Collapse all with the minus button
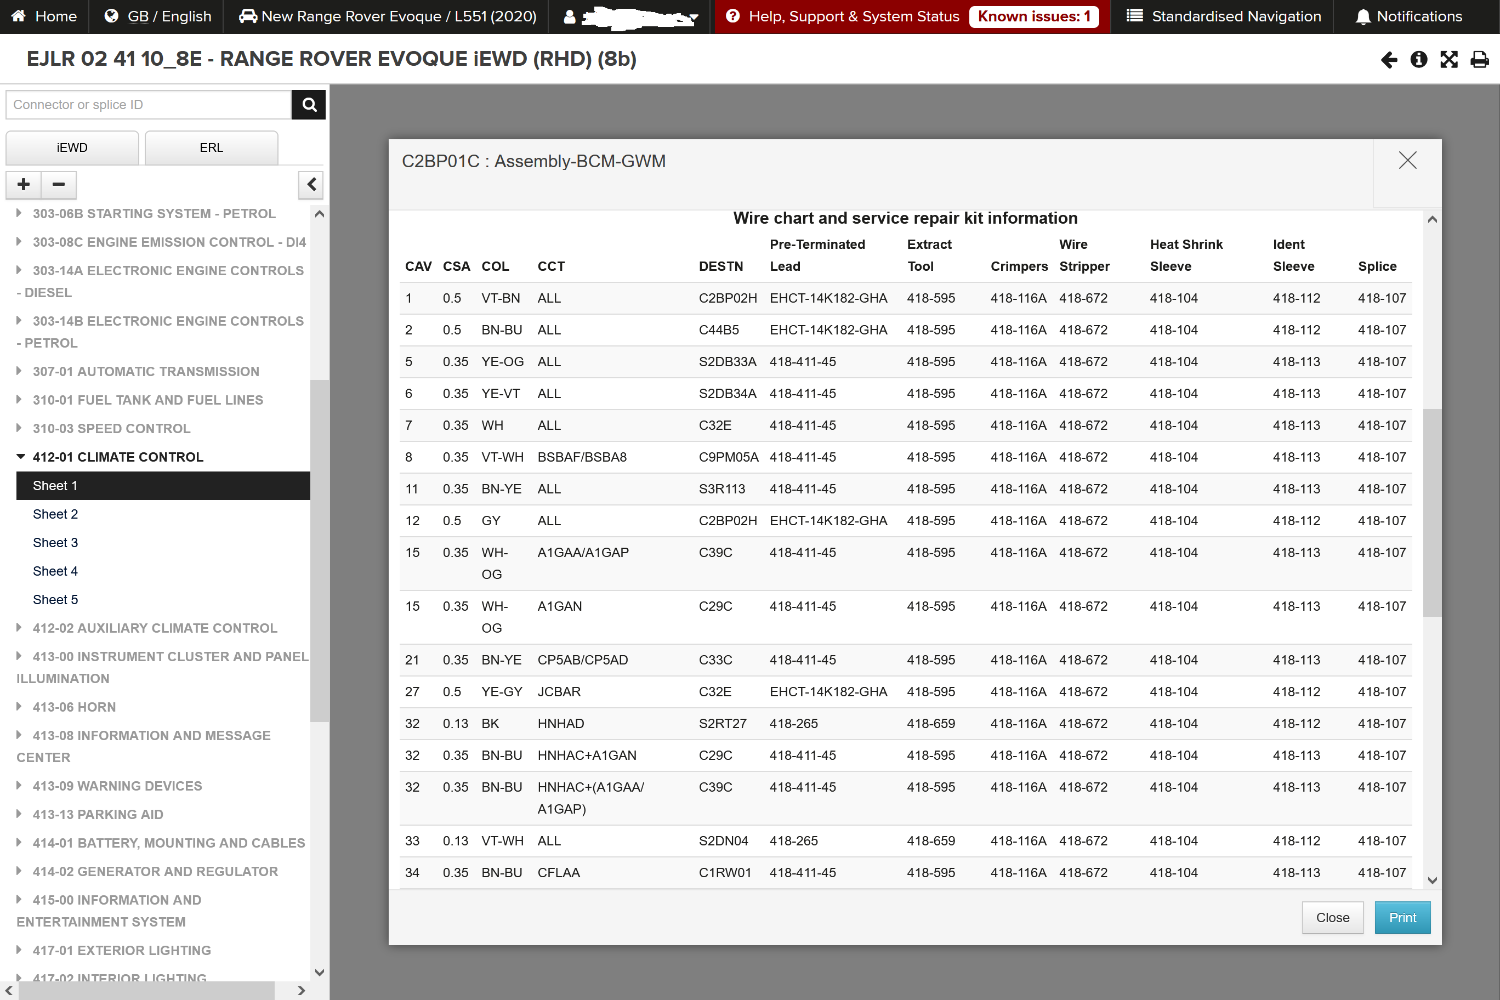 click(x=59, y=184)
